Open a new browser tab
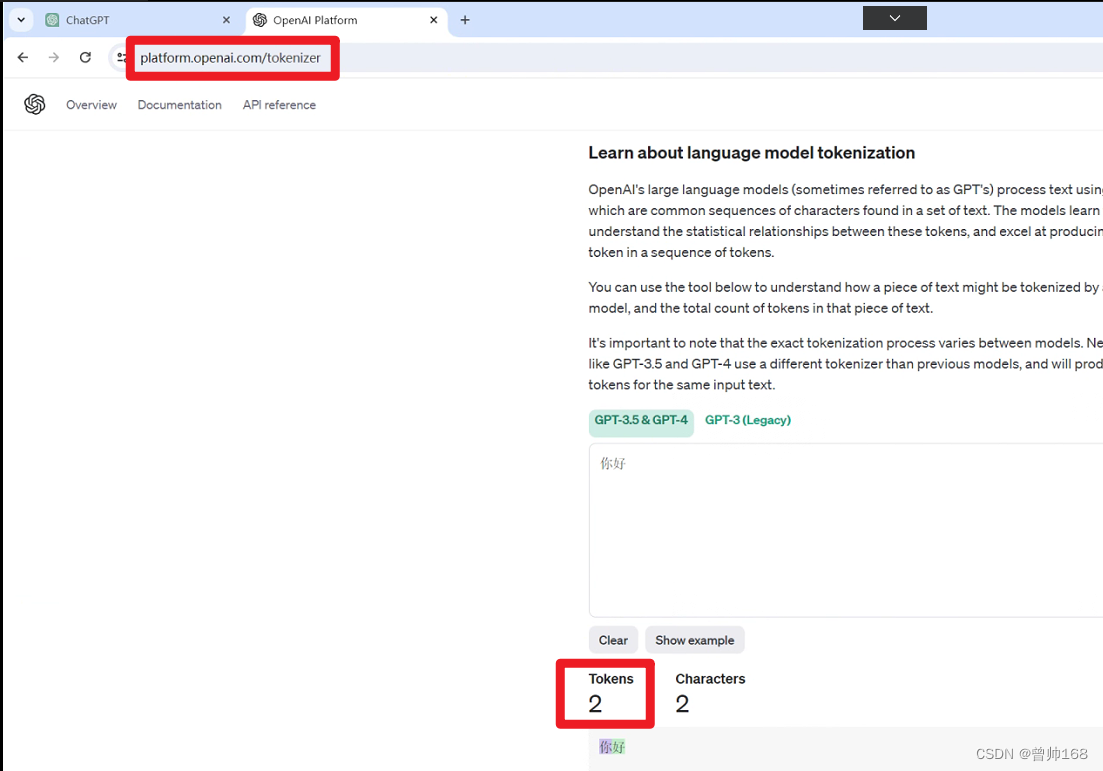This screenshot has width=1103, height=771. pyautogui.click(x=465, y=20)
